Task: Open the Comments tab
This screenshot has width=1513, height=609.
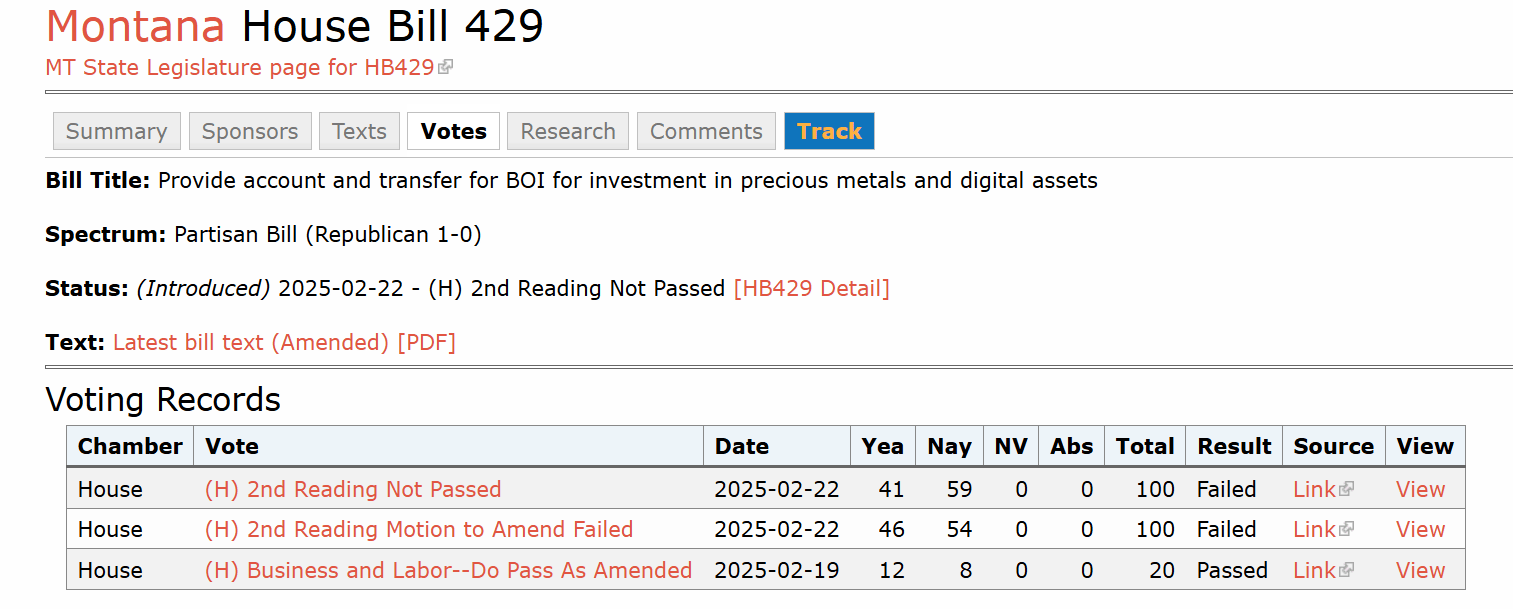Action: (x=706, y=131)
